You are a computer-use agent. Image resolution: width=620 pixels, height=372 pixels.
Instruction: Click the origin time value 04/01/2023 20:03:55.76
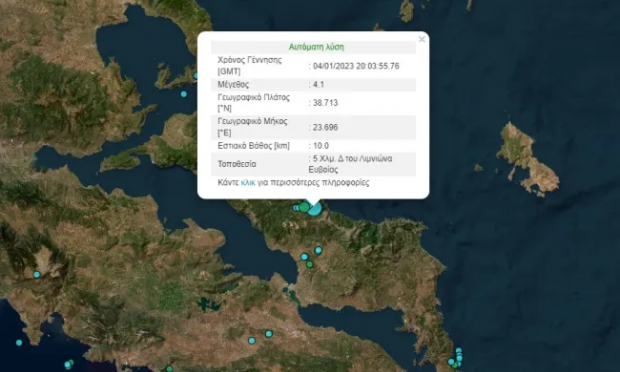(356, 66)
